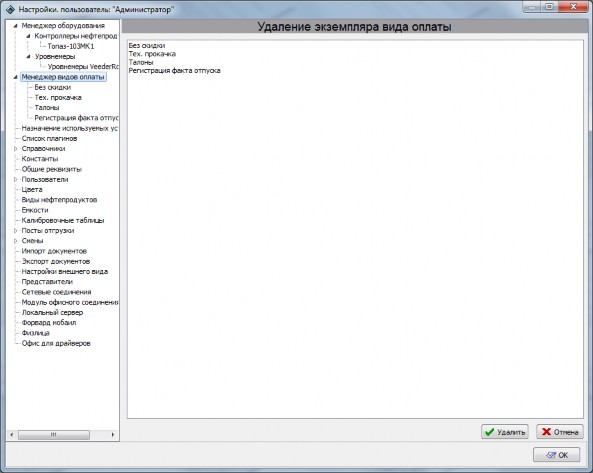593x473 pixels.
Task: Collapse the Менеджер видов оплаты node
Action: (x=16, y=77)
